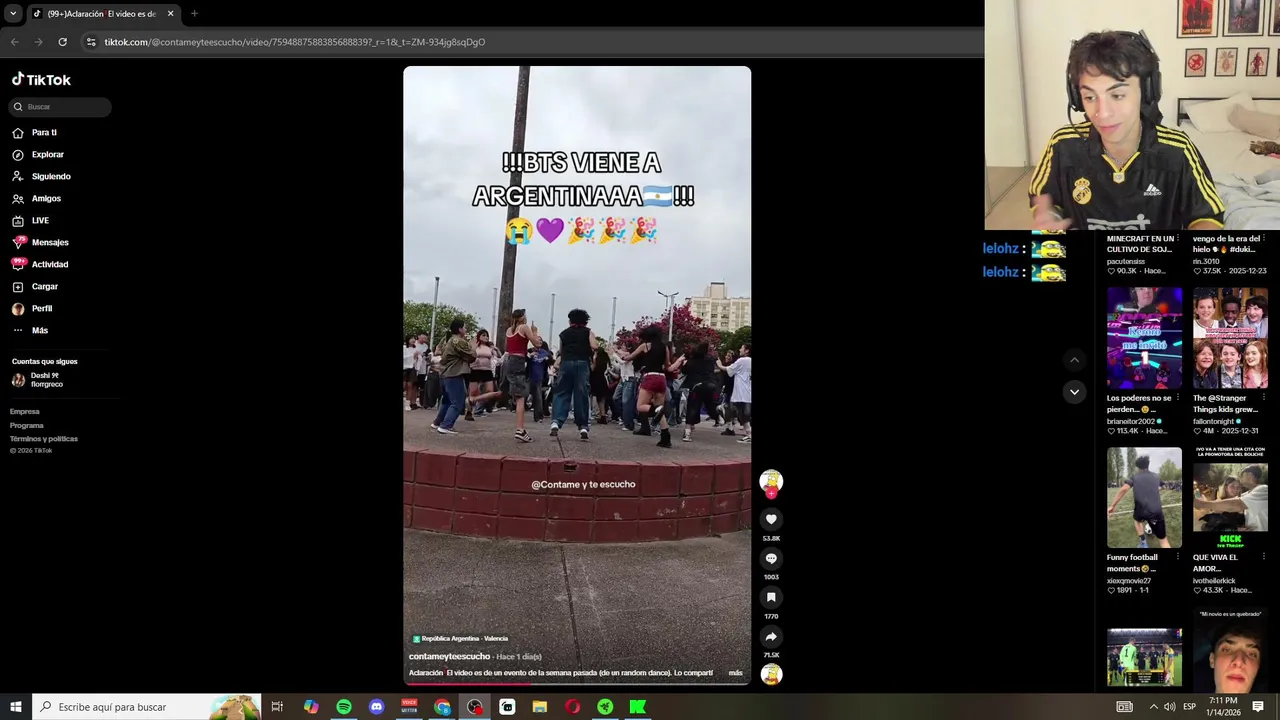The image size is (1280, 720).
Task: Save video with the bookmark icon
Action: [x=771, y=597]
